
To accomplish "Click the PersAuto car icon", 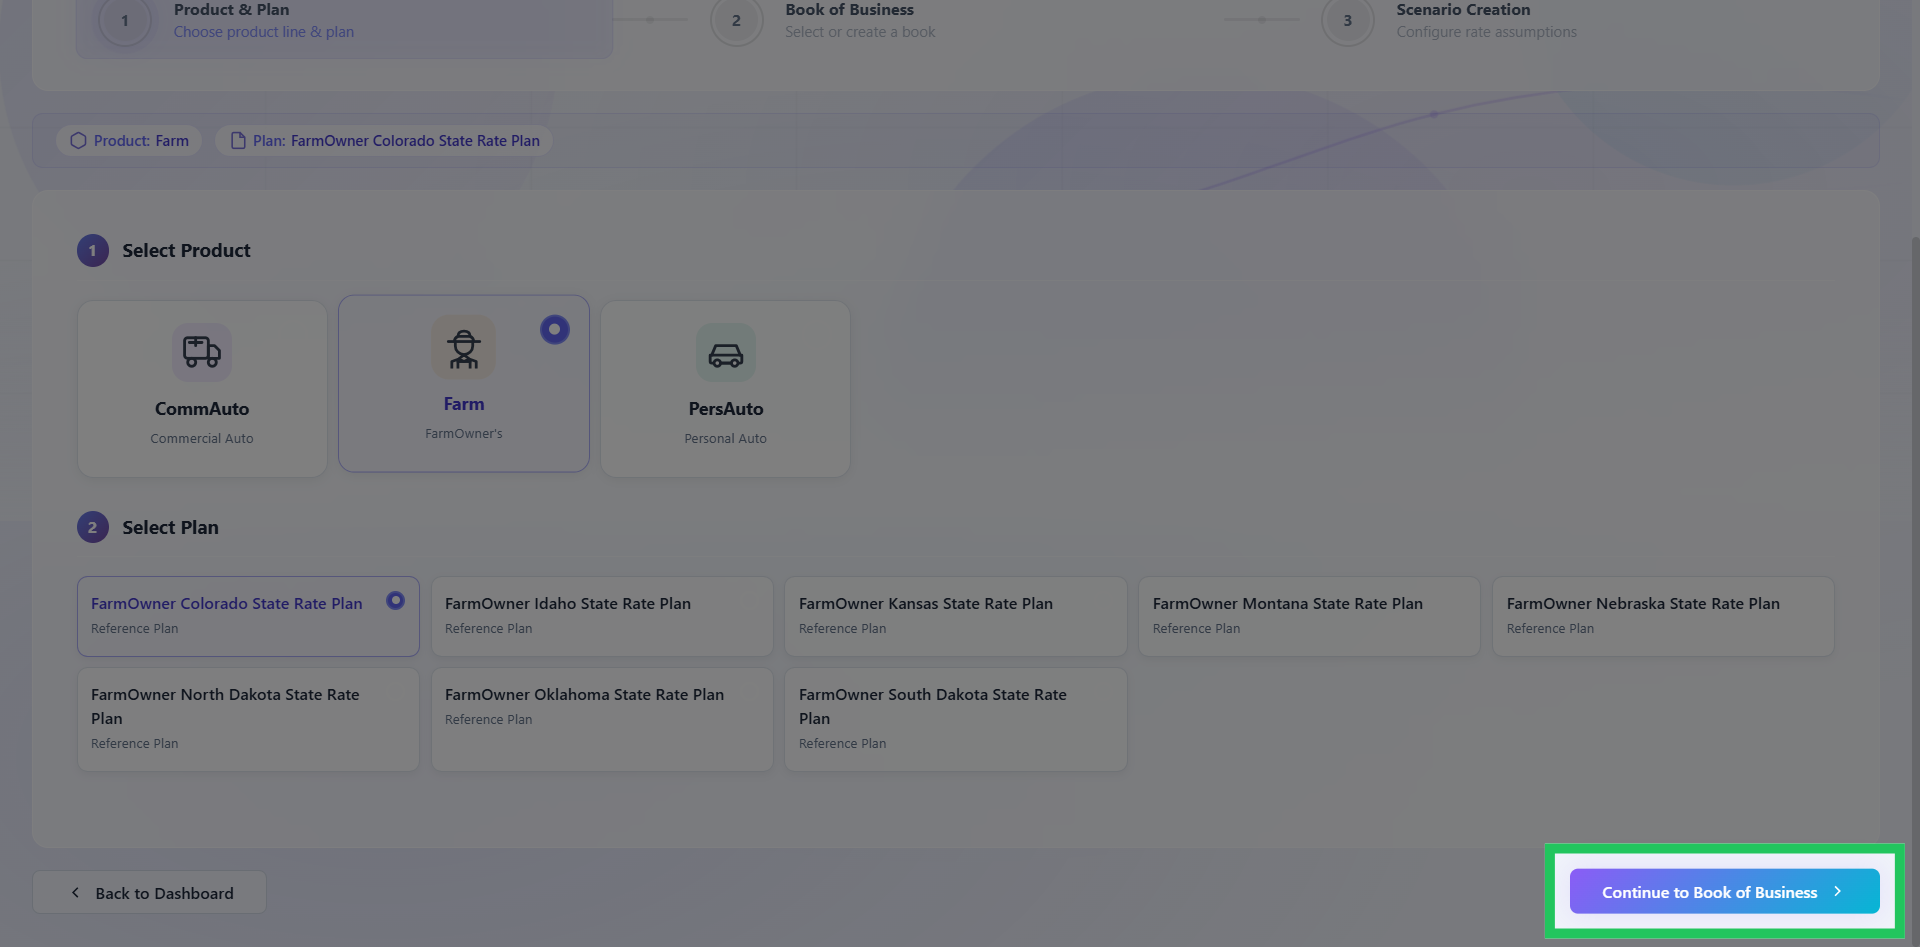I will coord(726,354).
